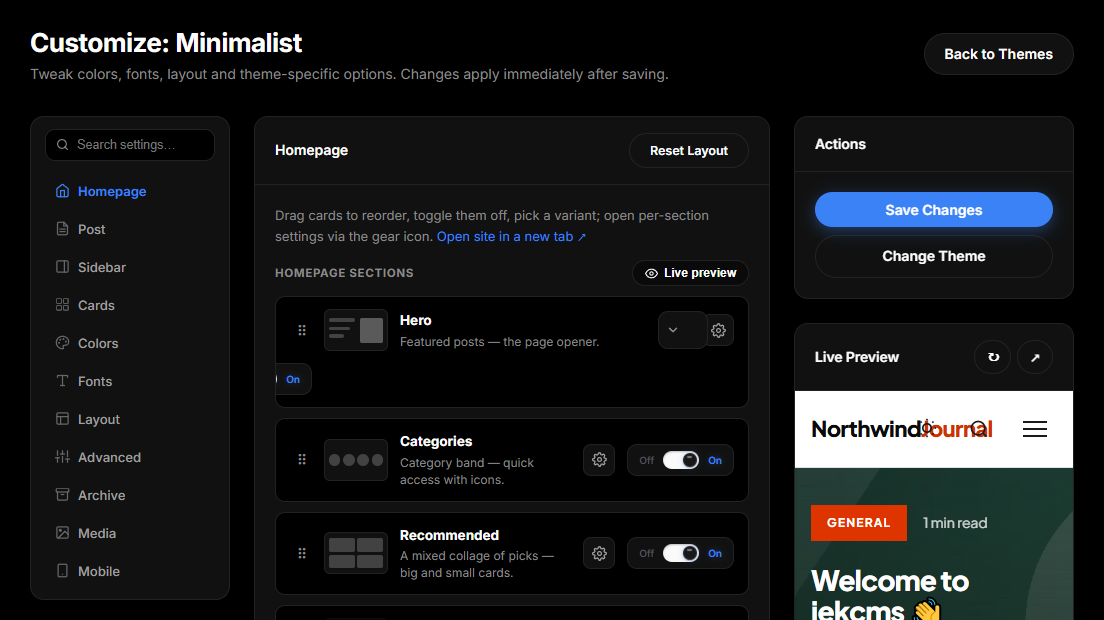Image resolution: width=1104 pixels, height=620 pixels.
Task: Click the 'Welcome to' post title in preview
Action: 890,581
